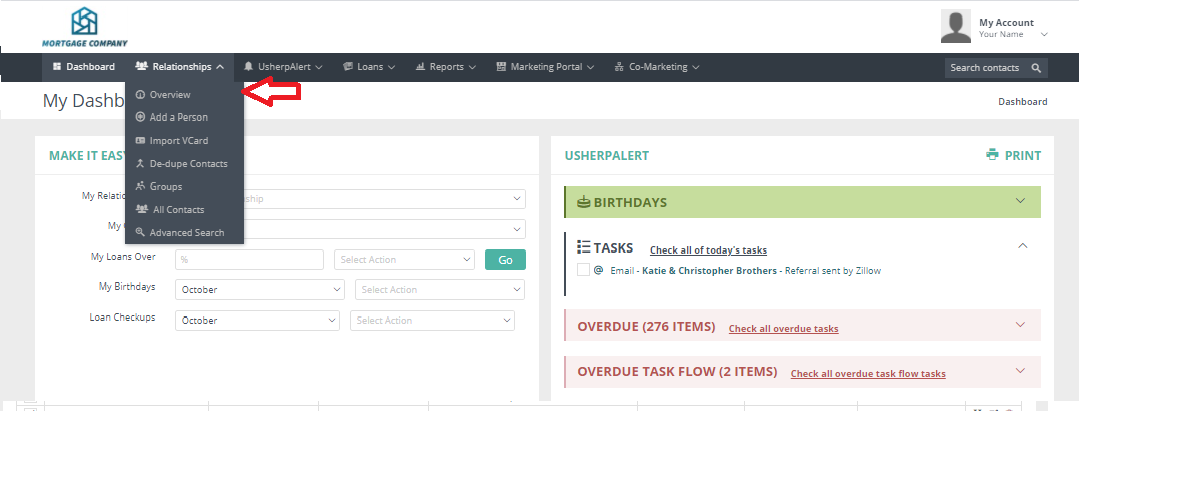Image resolution: width=1182 pixels, height=478 pixels.
Task: Click Check all of today's tasks link
Action: point(708,250)
